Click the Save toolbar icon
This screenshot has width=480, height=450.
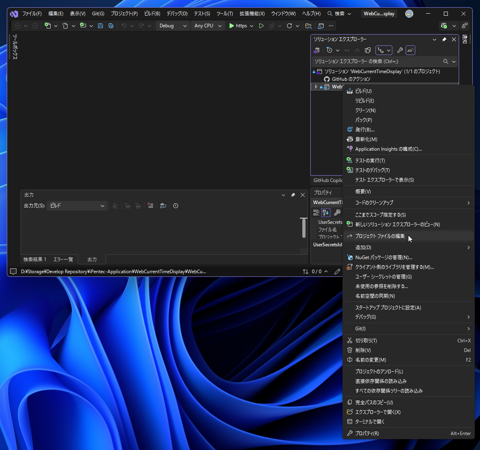(100, 26)
